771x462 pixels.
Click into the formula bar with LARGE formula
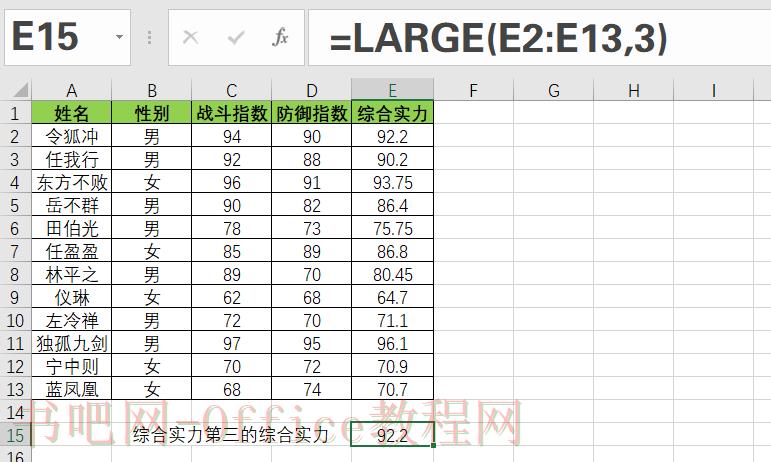tap(539, 37)
